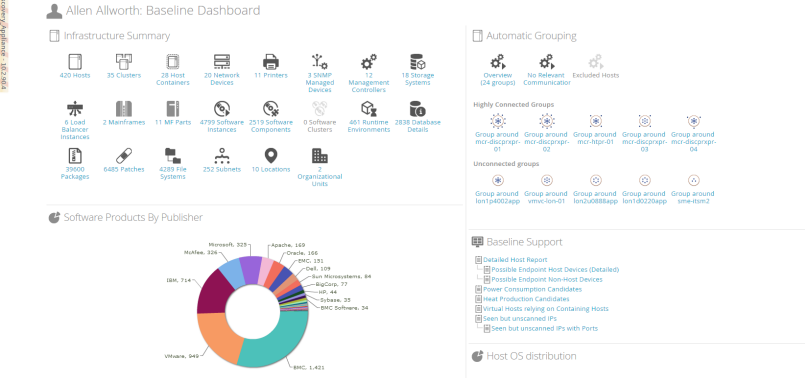The image size is (805, 378).
Task: Open Seen but unscanned IPs with Ports
Action: pos(545,328)
